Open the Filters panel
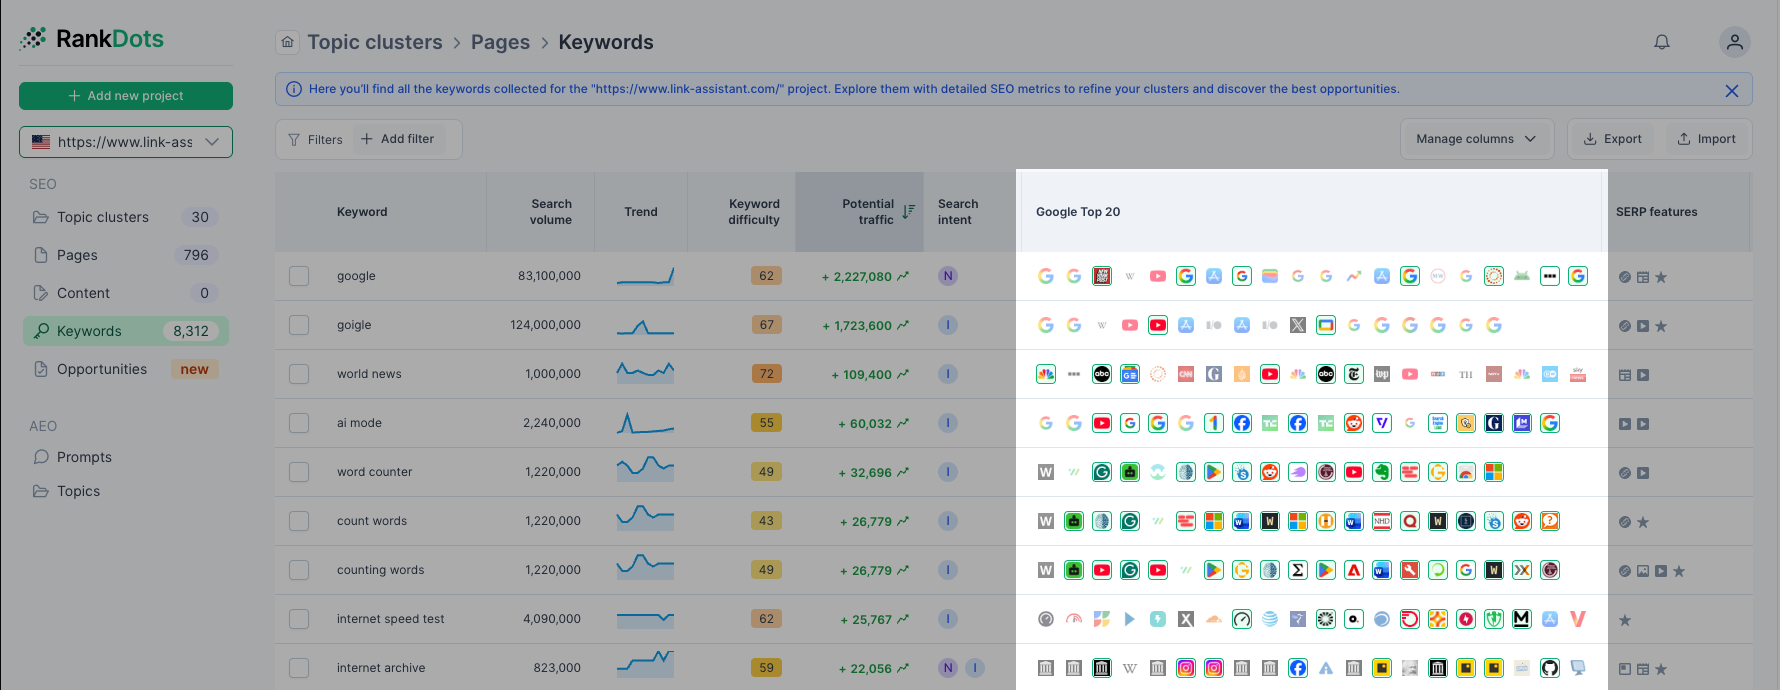1780x690 pixels. [x=315, y=140]
